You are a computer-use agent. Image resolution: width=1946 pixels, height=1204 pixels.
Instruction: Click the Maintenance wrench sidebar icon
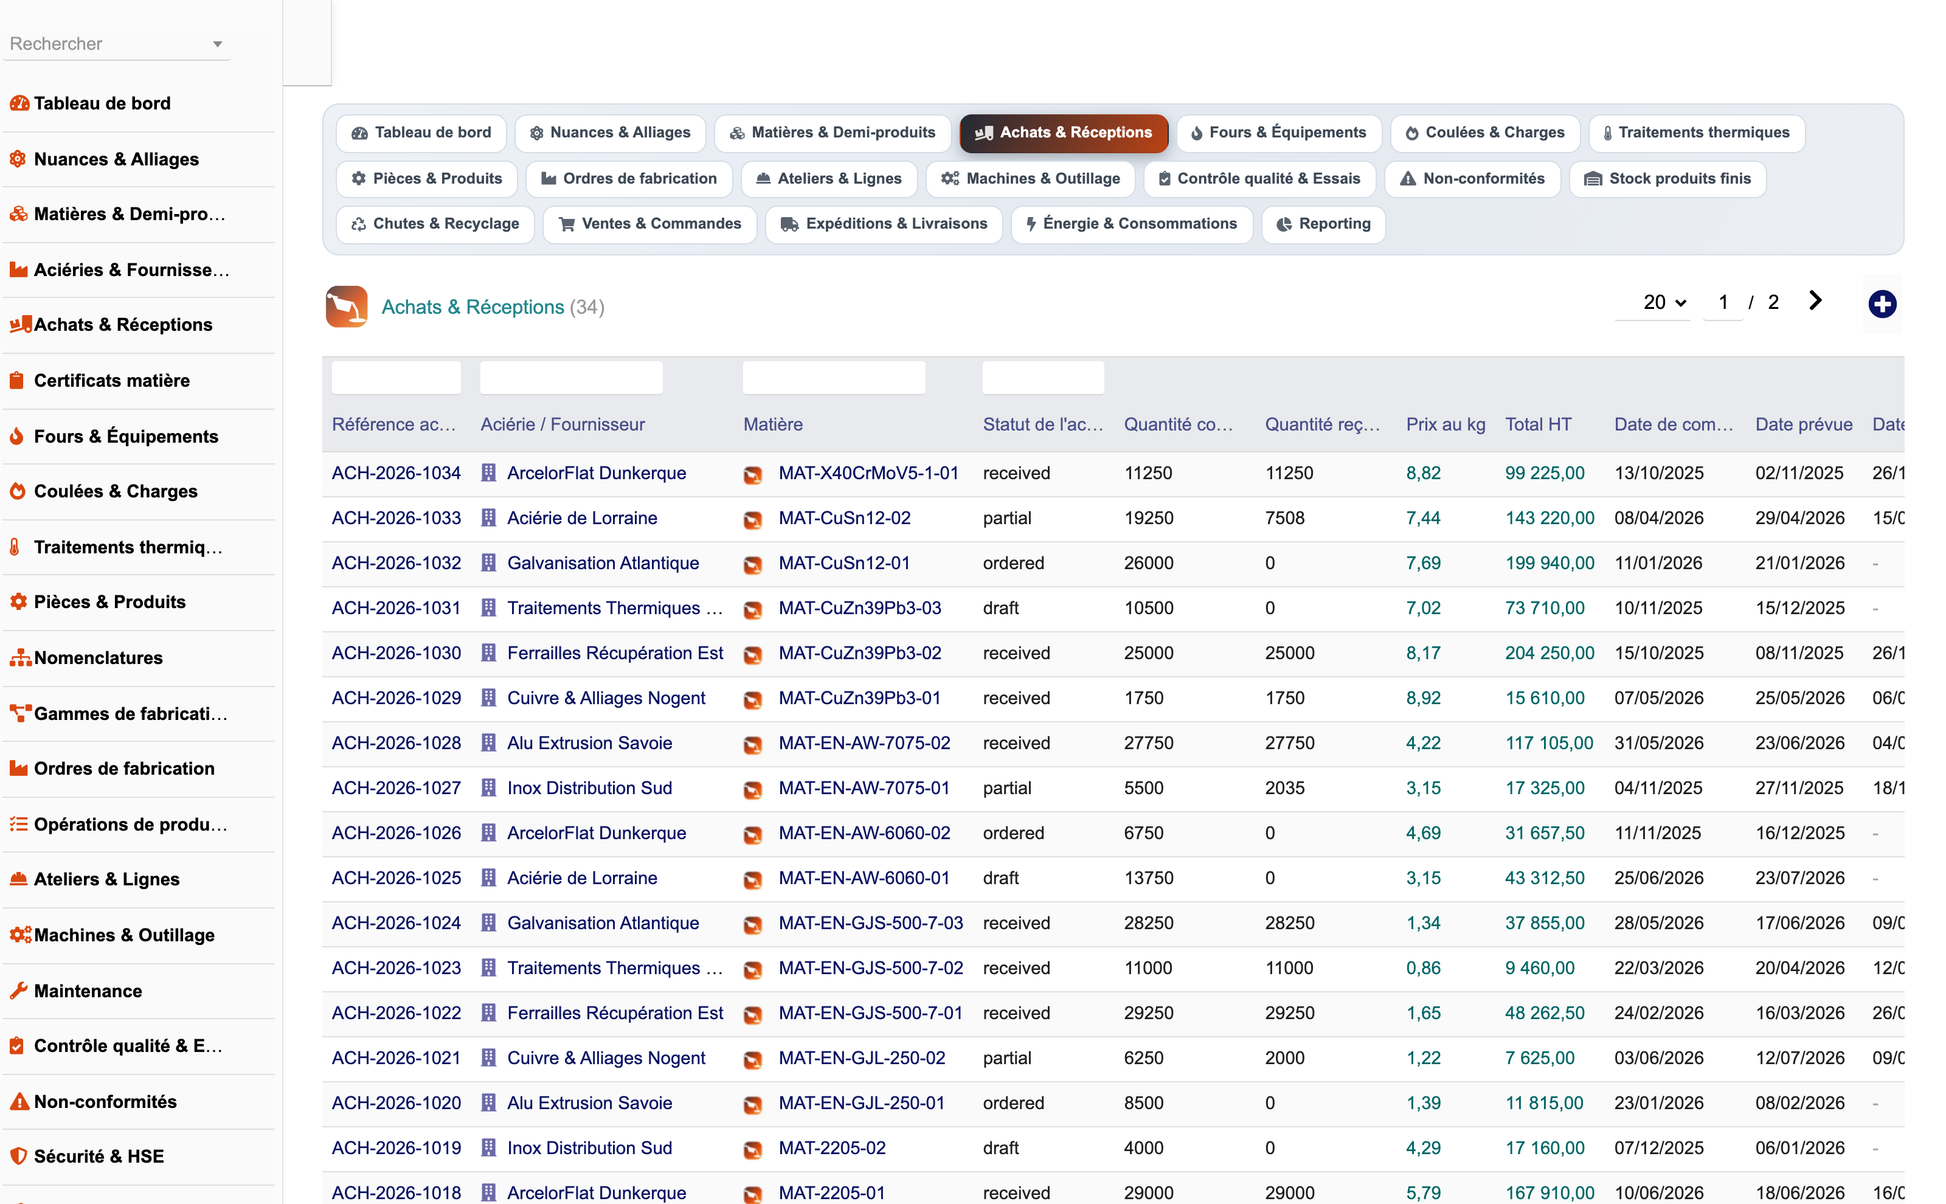(18, 991)
